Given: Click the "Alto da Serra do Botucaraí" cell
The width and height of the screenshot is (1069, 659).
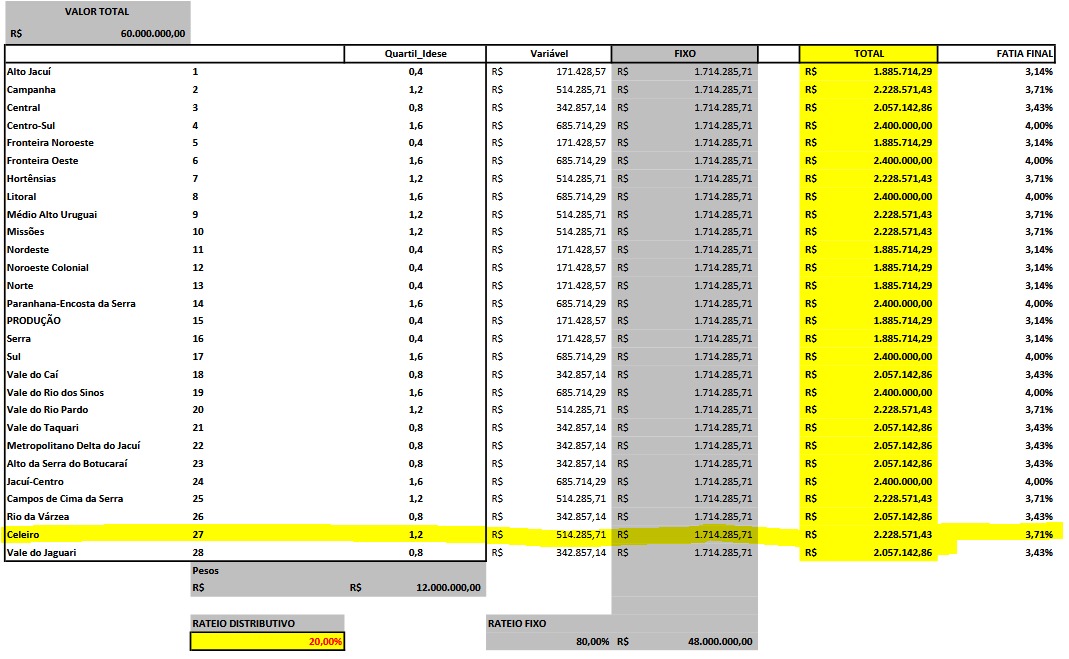Looking at the screenshot, I should click(67, 463).
